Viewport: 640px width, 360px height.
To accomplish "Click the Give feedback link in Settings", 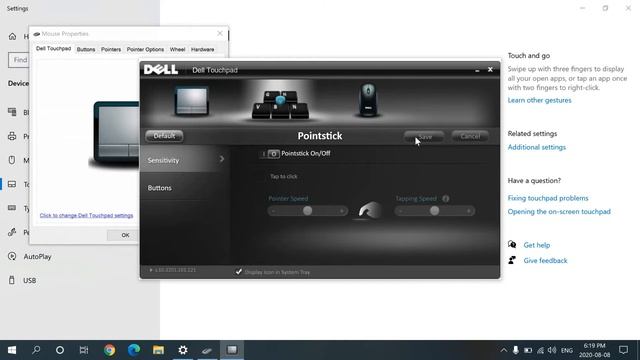I will 545,261.
